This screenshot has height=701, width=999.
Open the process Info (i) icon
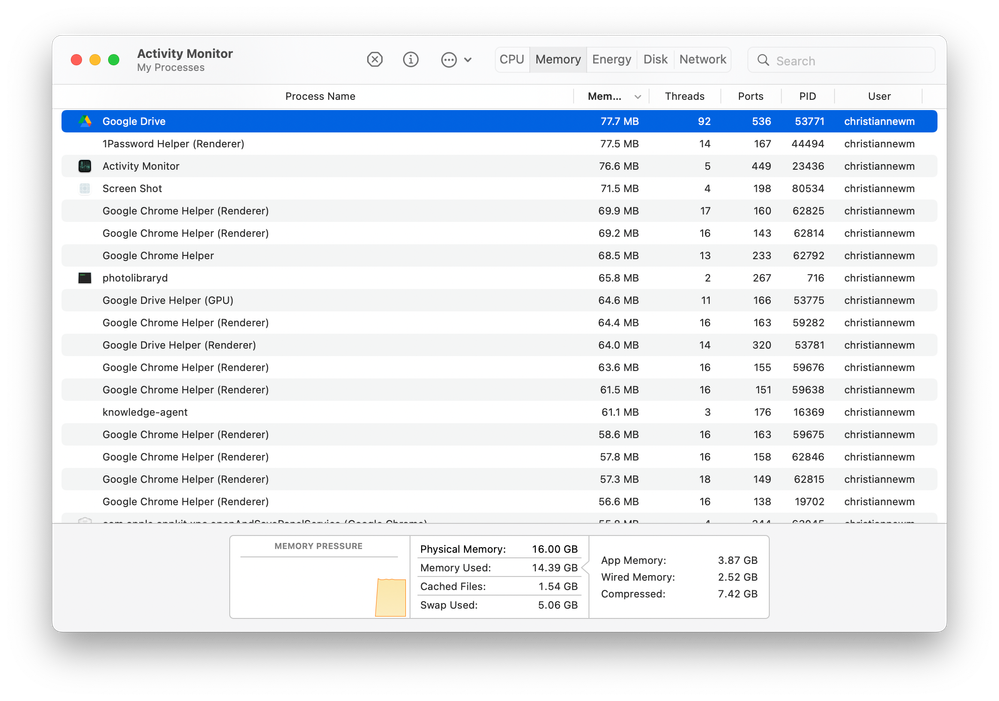(411, 59)
